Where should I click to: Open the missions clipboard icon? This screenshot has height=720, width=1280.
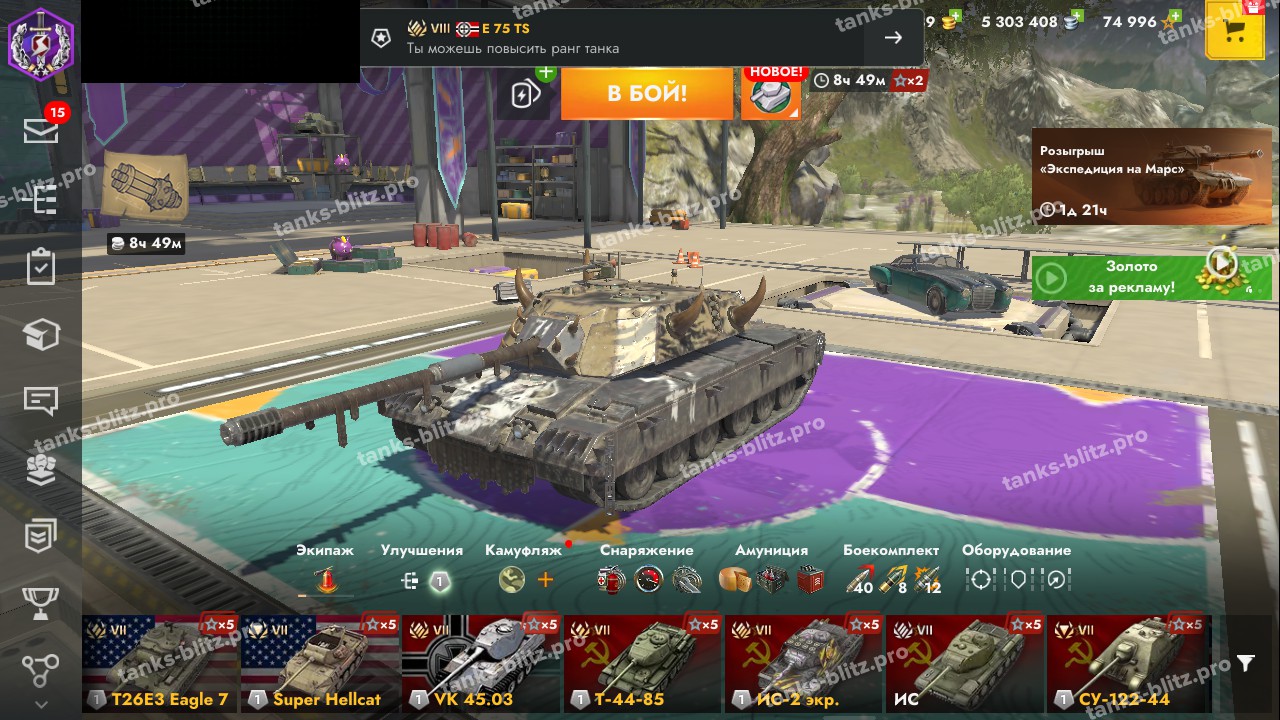click(x=41, y=267)
